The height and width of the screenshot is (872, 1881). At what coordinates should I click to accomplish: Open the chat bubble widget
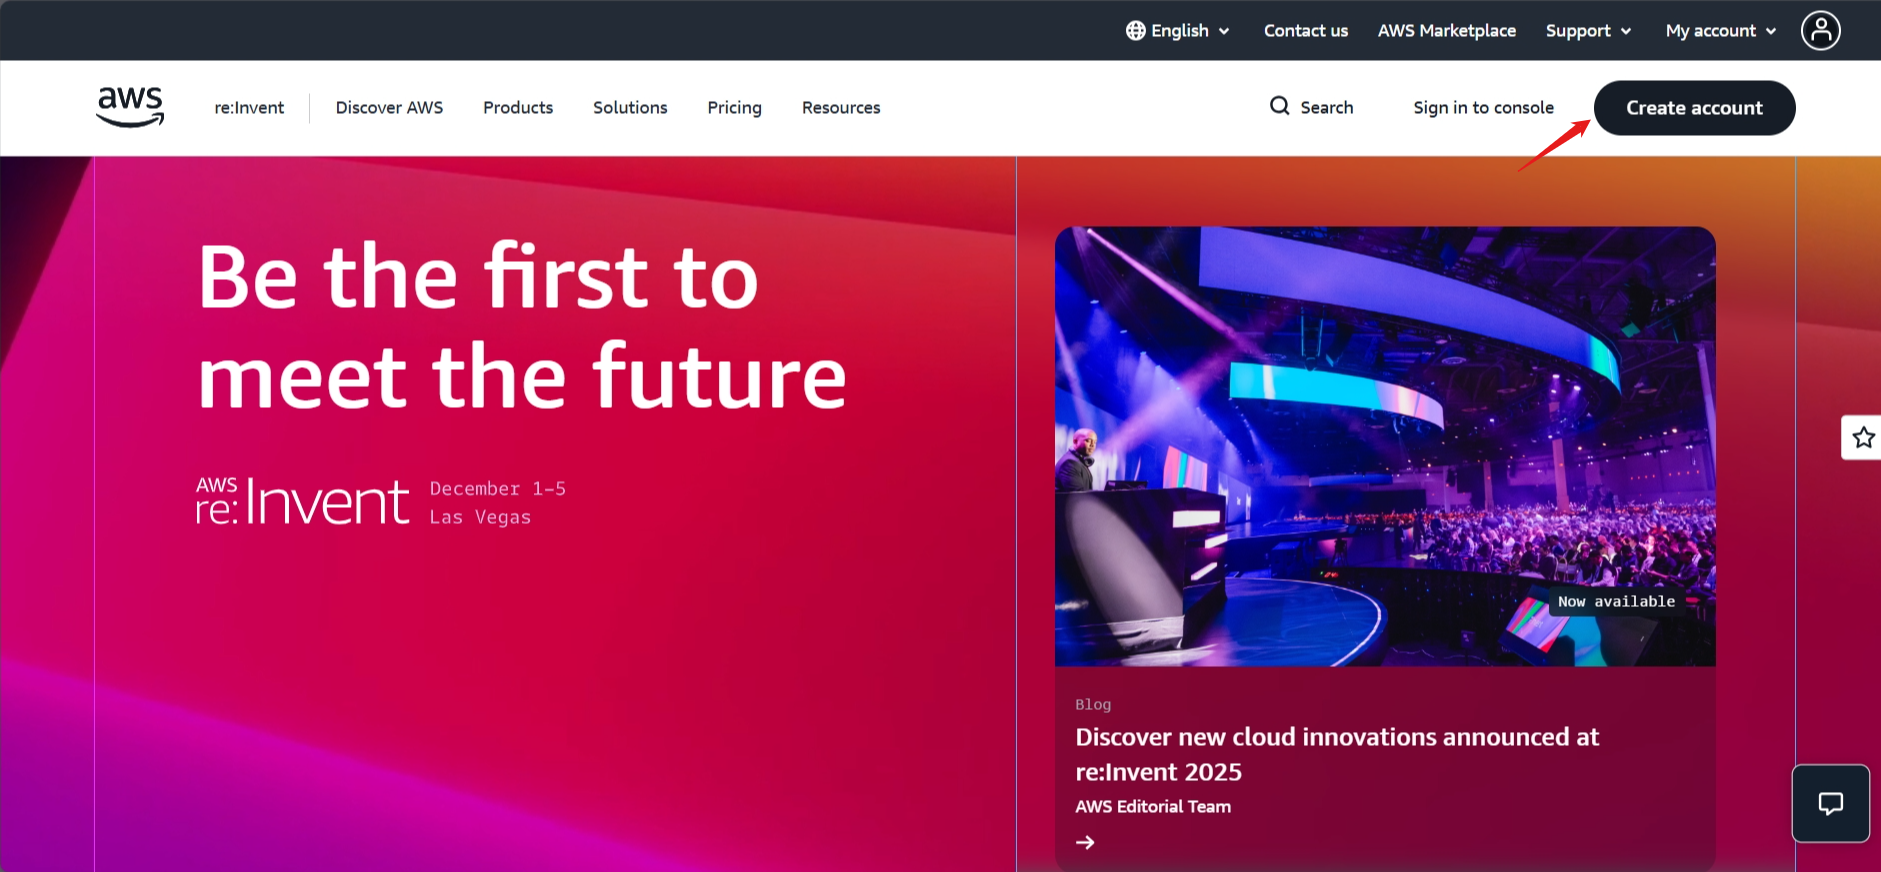[x=1830, y=804]
